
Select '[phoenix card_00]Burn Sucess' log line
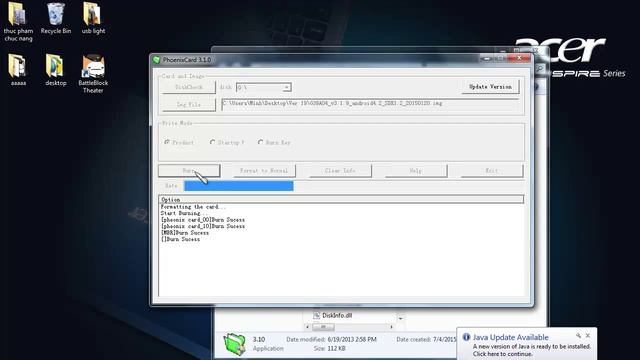[203, 220]
